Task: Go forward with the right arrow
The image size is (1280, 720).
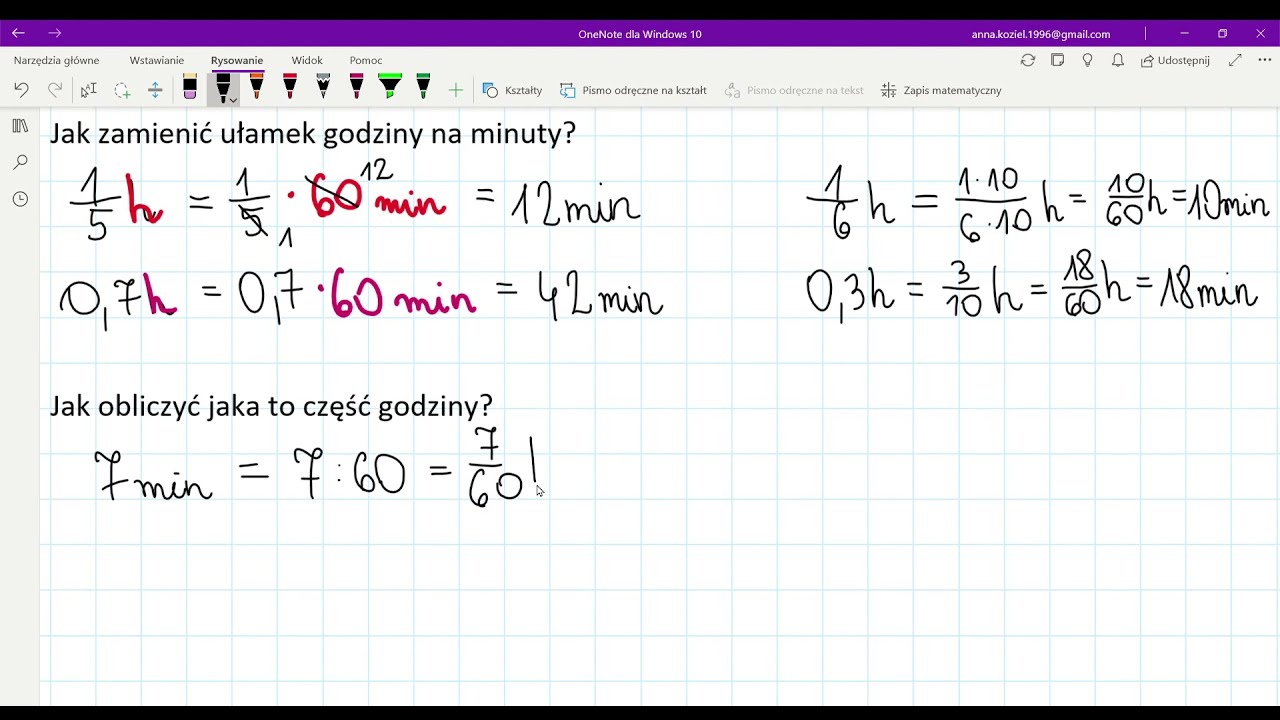Action: 54,33
